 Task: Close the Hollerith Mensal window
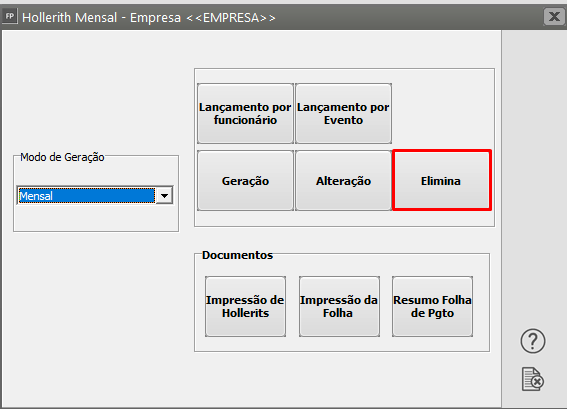554,17
